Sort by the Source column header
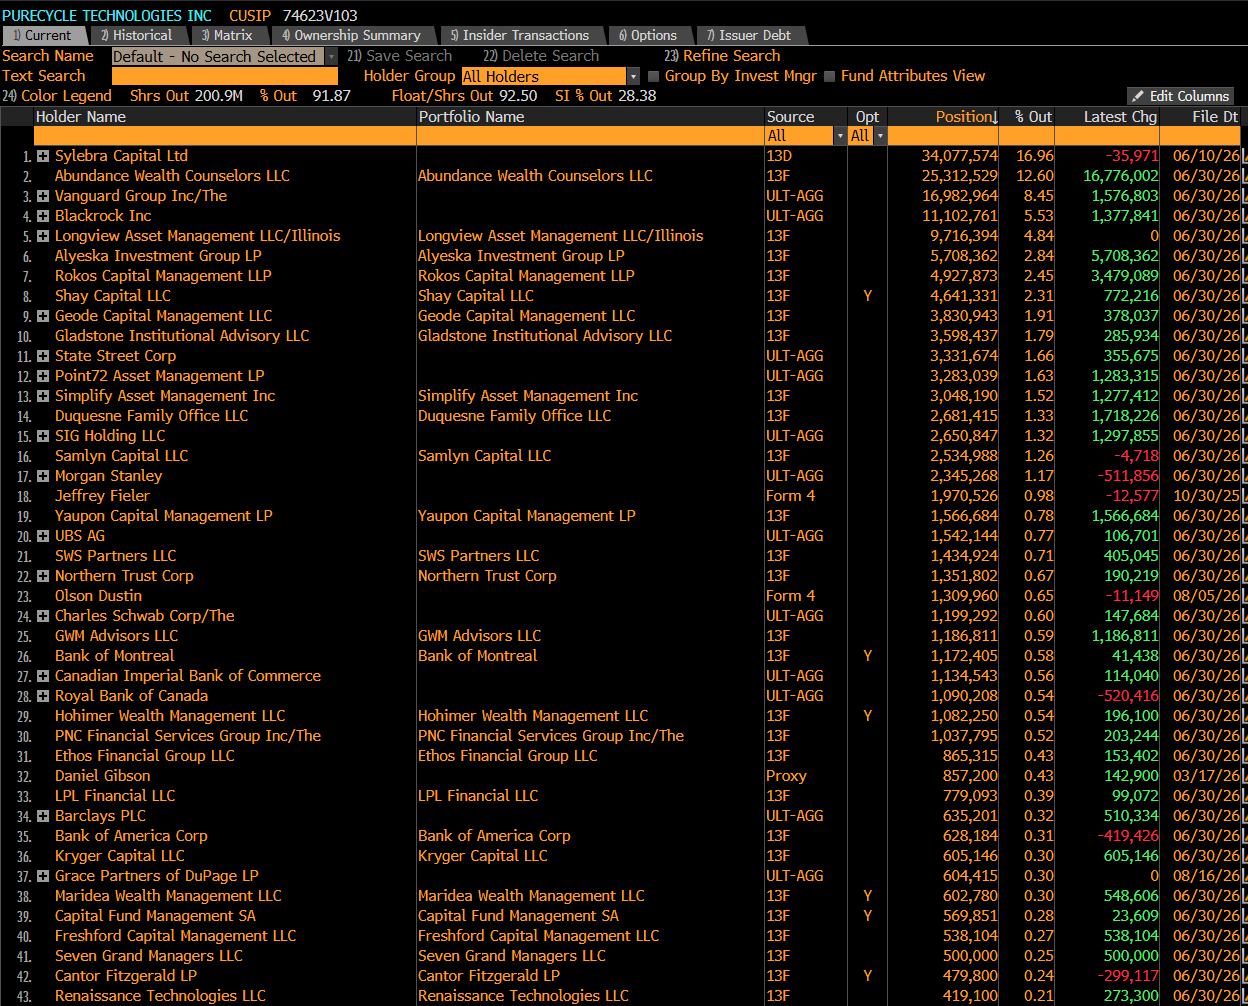Screen dimensions: 1248x1006 (790, 117)
